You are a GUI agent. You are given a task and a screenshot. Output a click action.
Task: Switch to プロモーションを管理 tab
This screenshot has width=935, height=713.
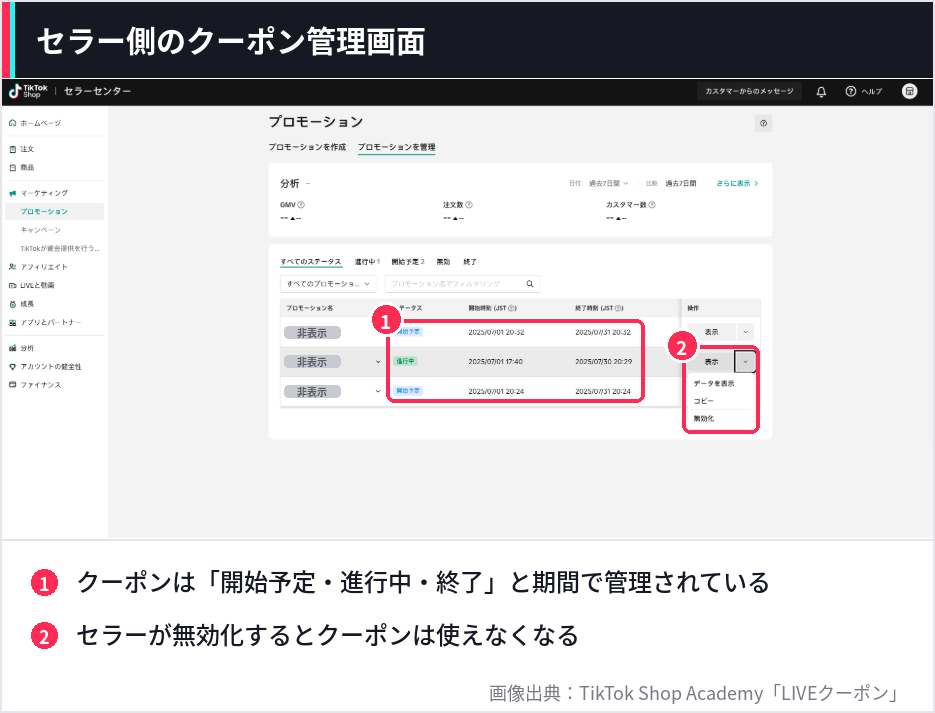tap(397, 147)
